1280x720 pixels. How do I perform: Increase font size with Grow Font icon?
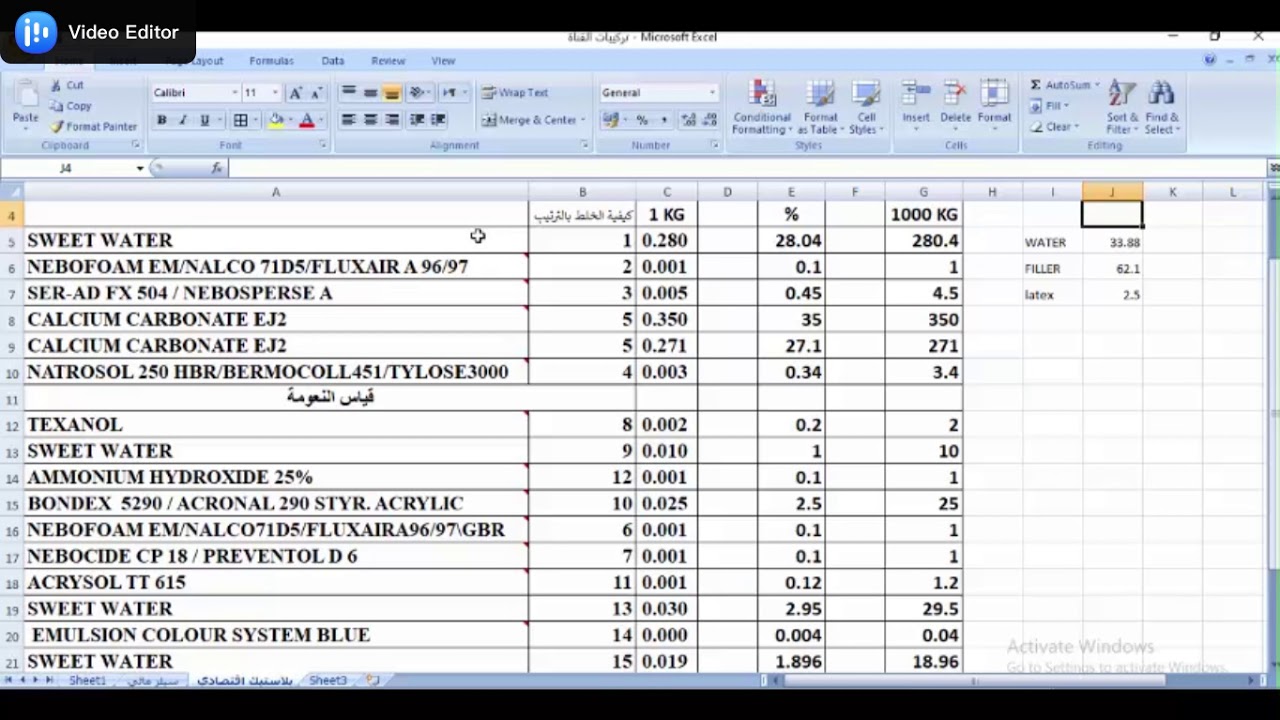tap(295, 93)
